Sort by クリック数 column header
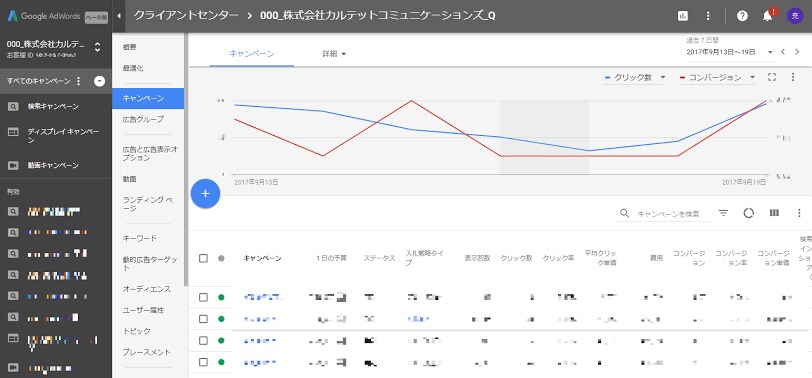The width and height of the screenshot is (812, 378). pos(516,258)
